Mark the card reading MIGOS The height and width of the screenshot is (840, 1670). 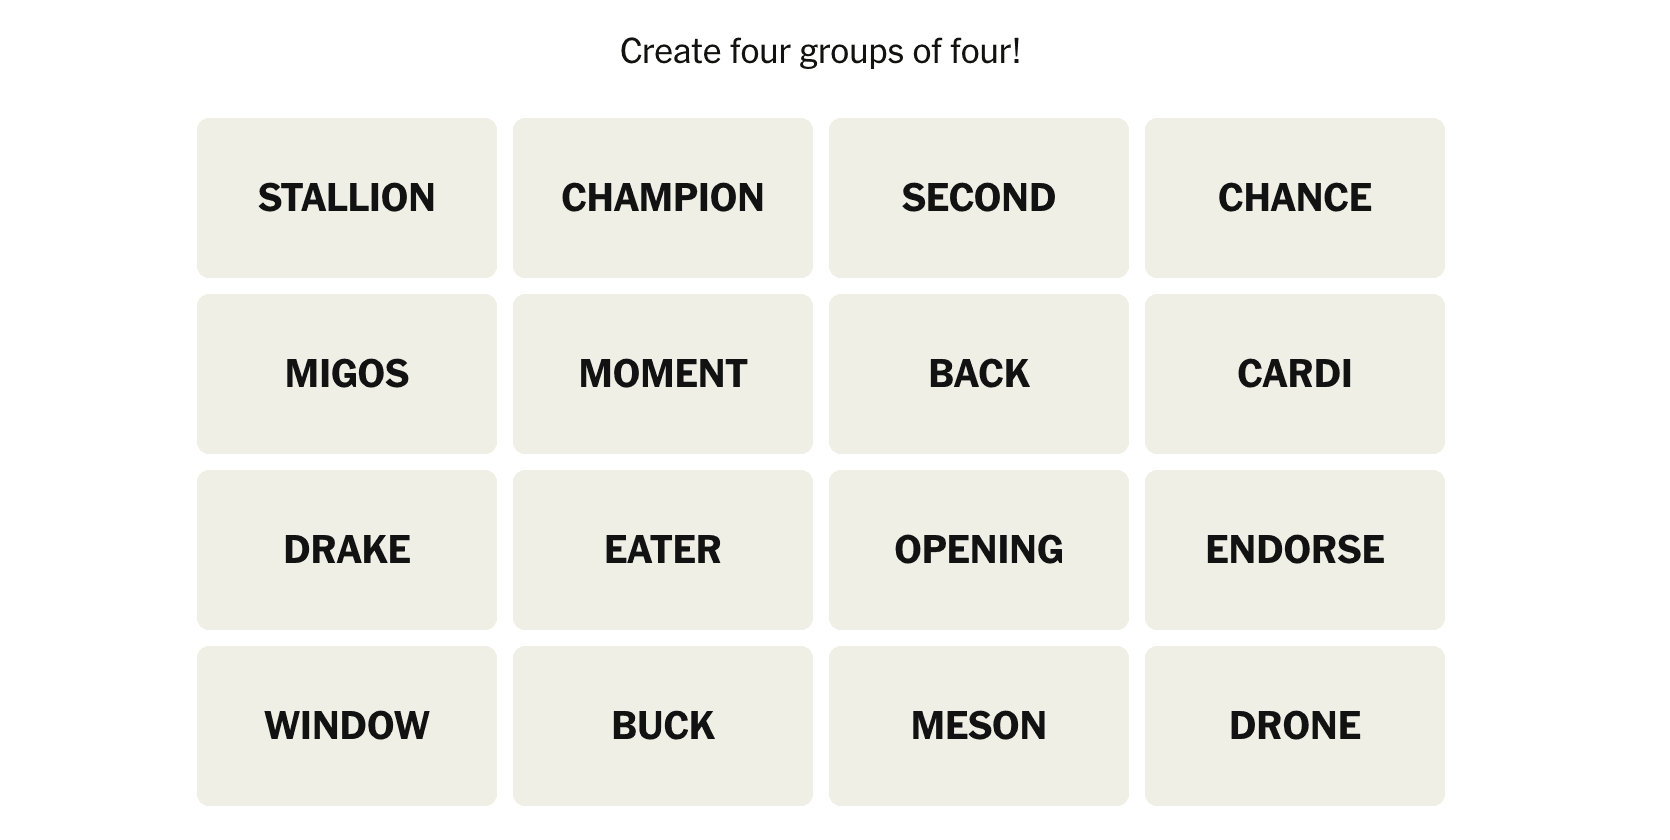point(346,374)
